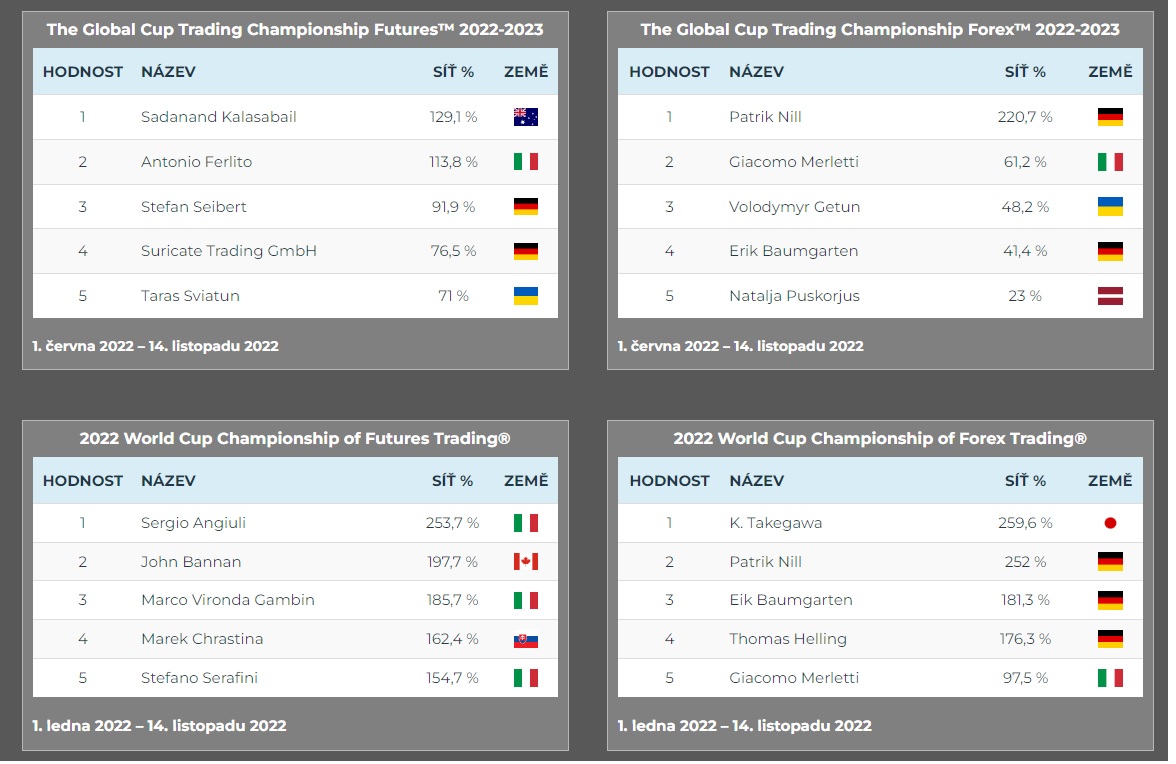Click Italy flag beside Stefano Serafini
This screenshot has height=764, width=1176.
tap(525, 678)
